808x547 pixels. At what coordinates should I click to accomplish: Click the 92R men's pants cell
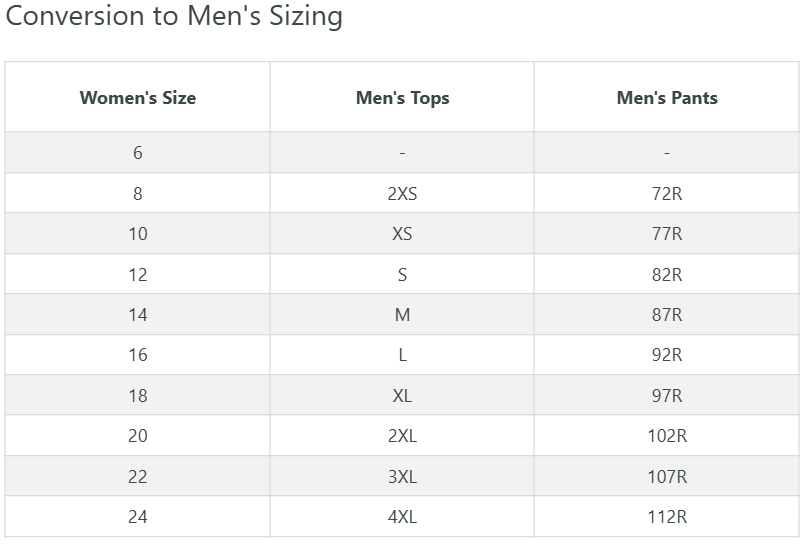pyautogui.click(x=667, y=355)
